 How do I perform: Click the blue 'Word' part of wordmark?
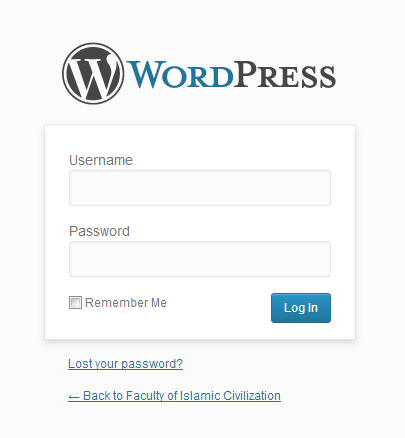180,75
